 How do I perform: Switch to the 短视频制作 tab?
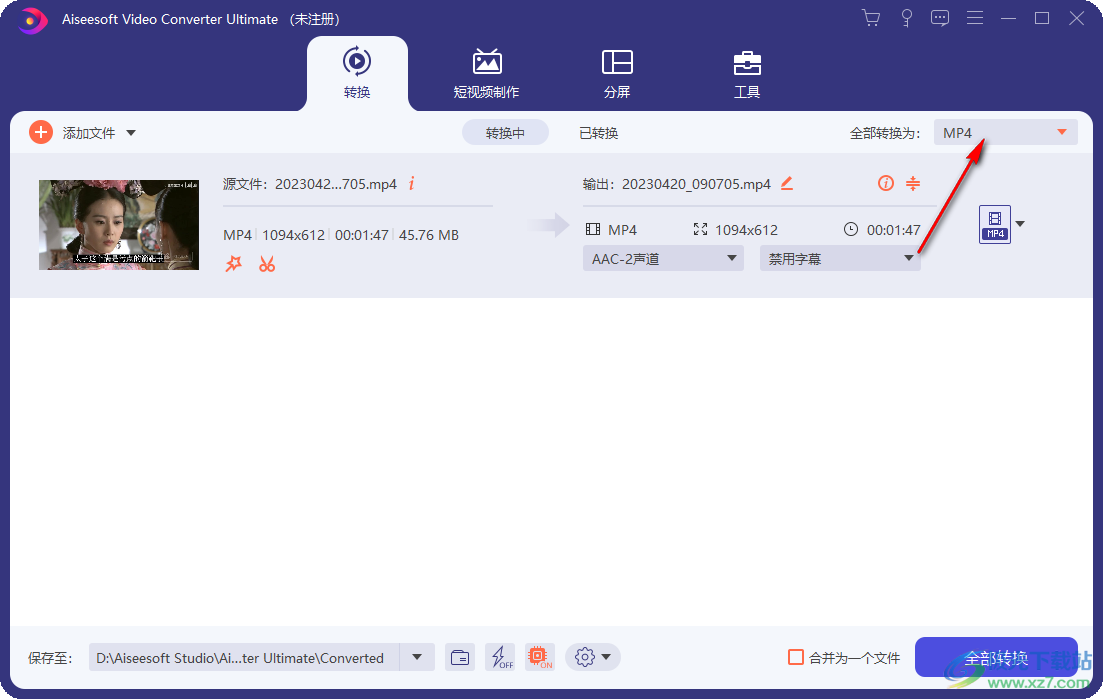click(486, 73)
